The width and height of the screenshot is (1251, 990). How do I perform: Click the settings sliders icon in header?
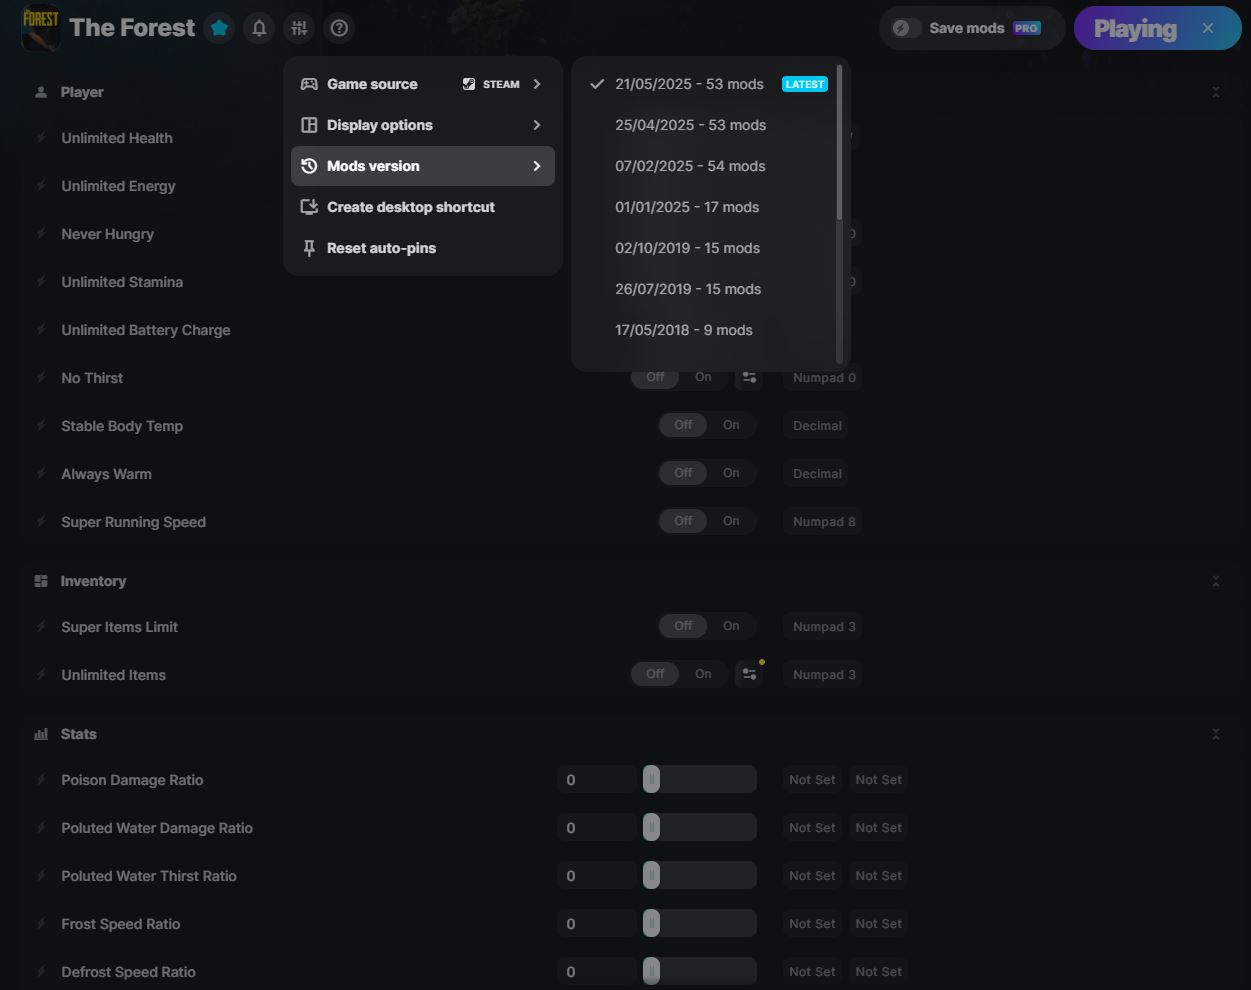click(x=299, y=28)
